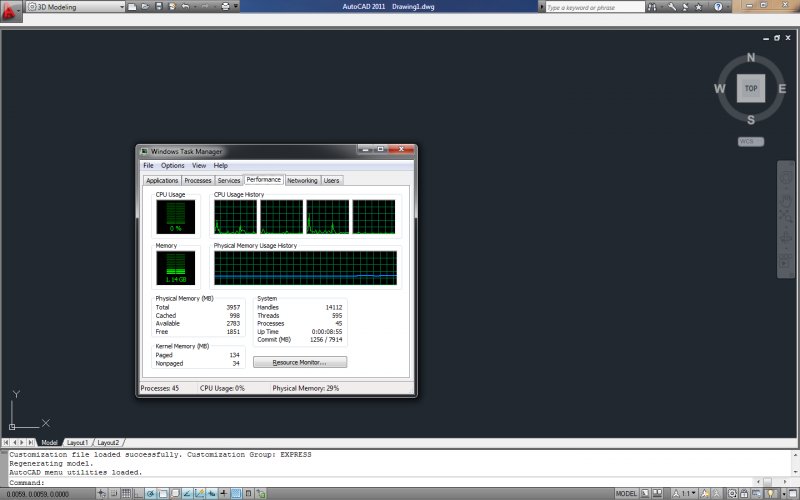This screenshot has width=800, height=500.
Task: Expand the Quick Access toolbar customize arrow
Action: (236, 7)
